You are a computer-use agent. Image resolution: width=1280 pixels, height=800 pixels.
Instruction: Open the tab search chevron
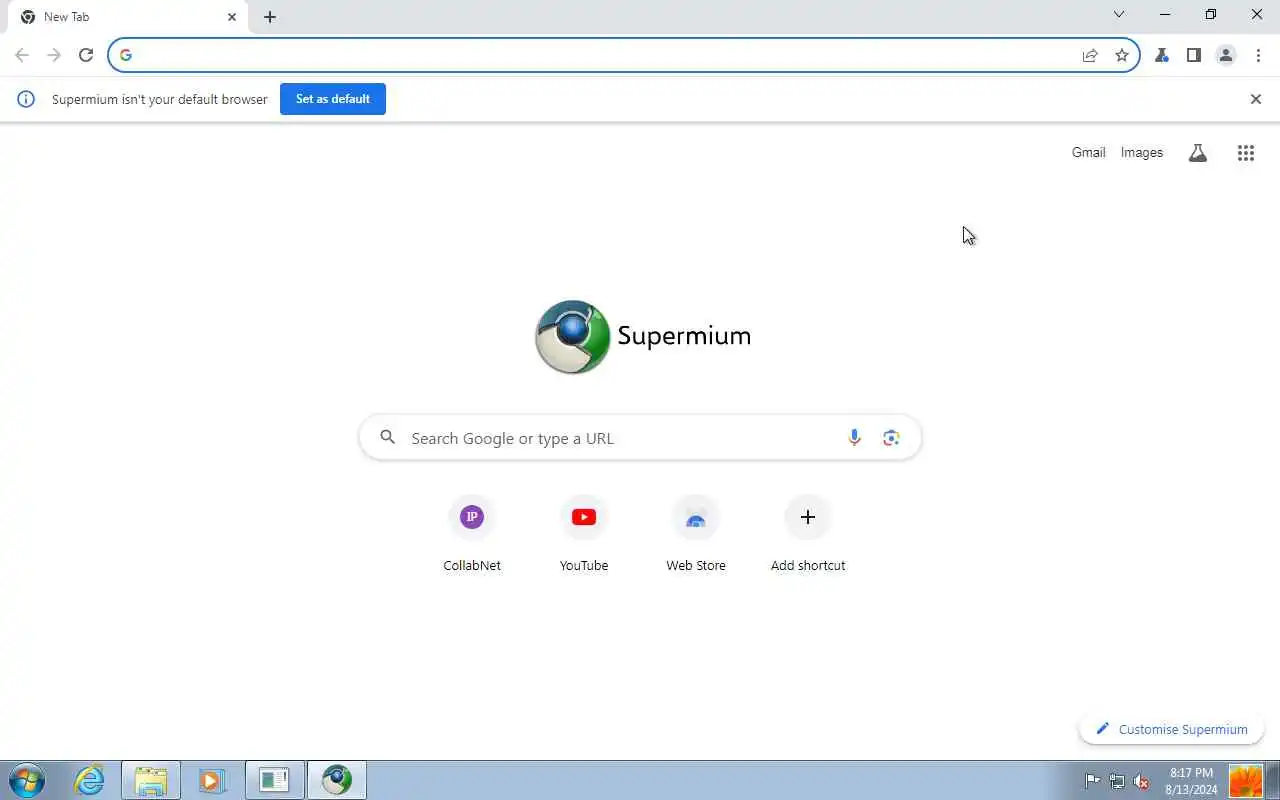[1119, 14]
